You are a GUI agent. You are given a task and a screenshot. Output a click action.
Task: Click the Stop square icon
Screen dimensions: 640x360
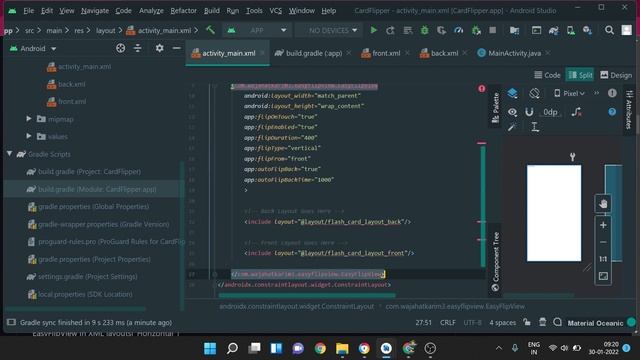click(493, 30)
